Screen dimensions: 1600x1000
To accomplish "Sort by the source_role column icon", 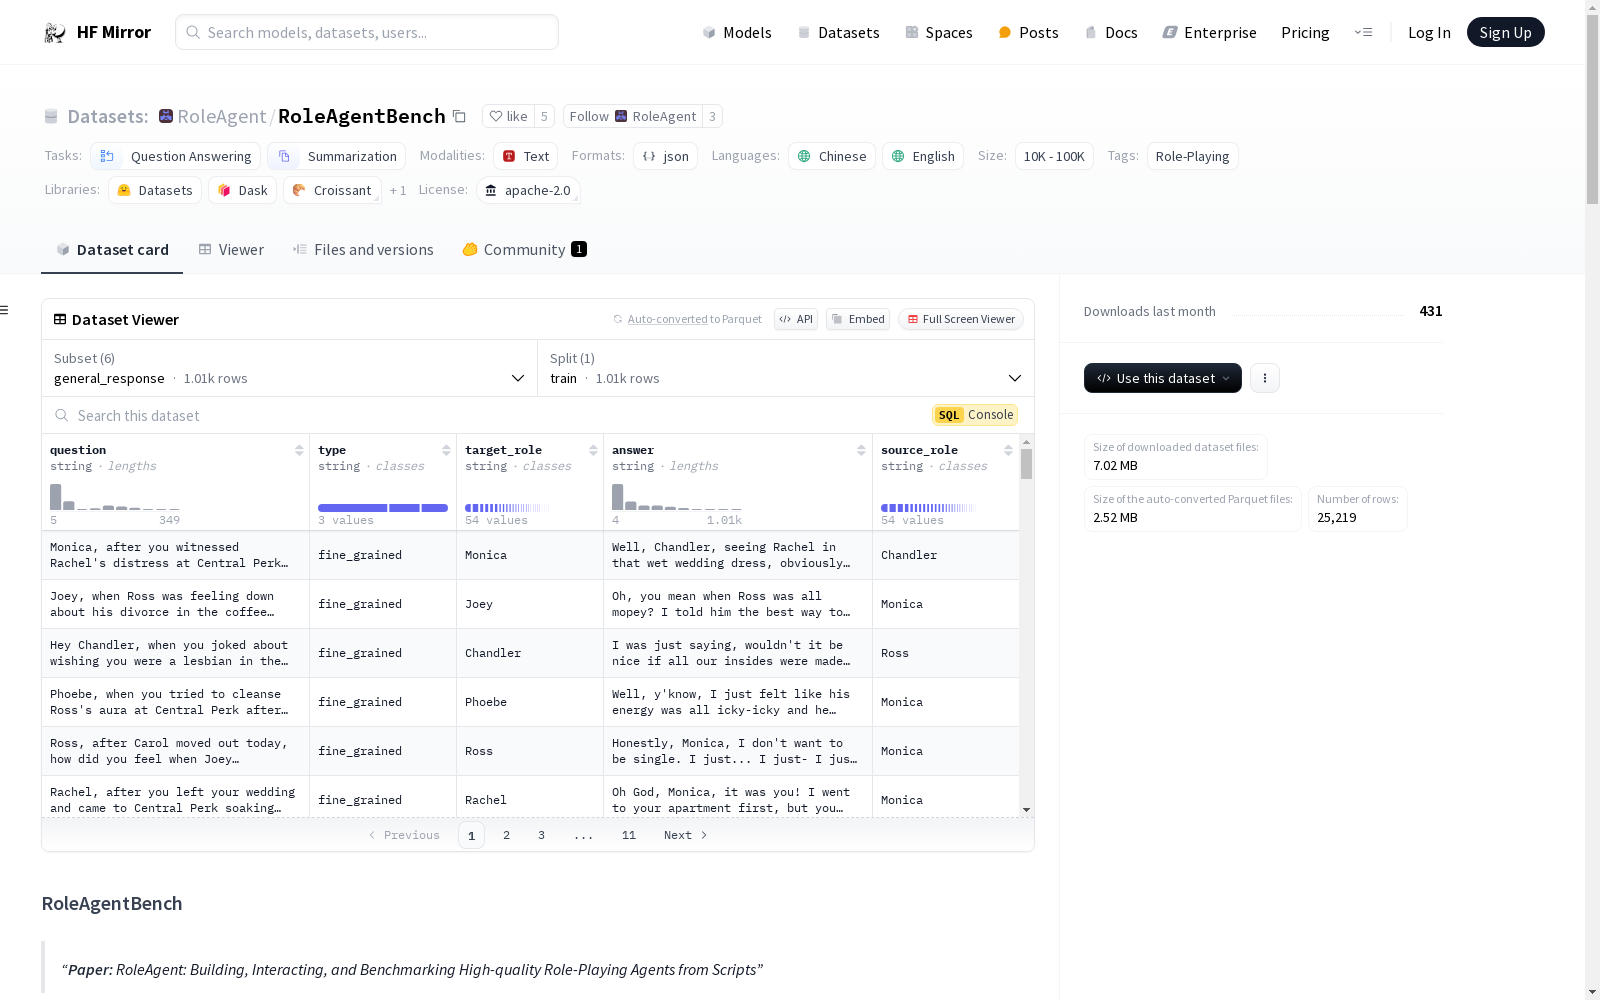I will pyautogui.click(x=1008, y=450).
